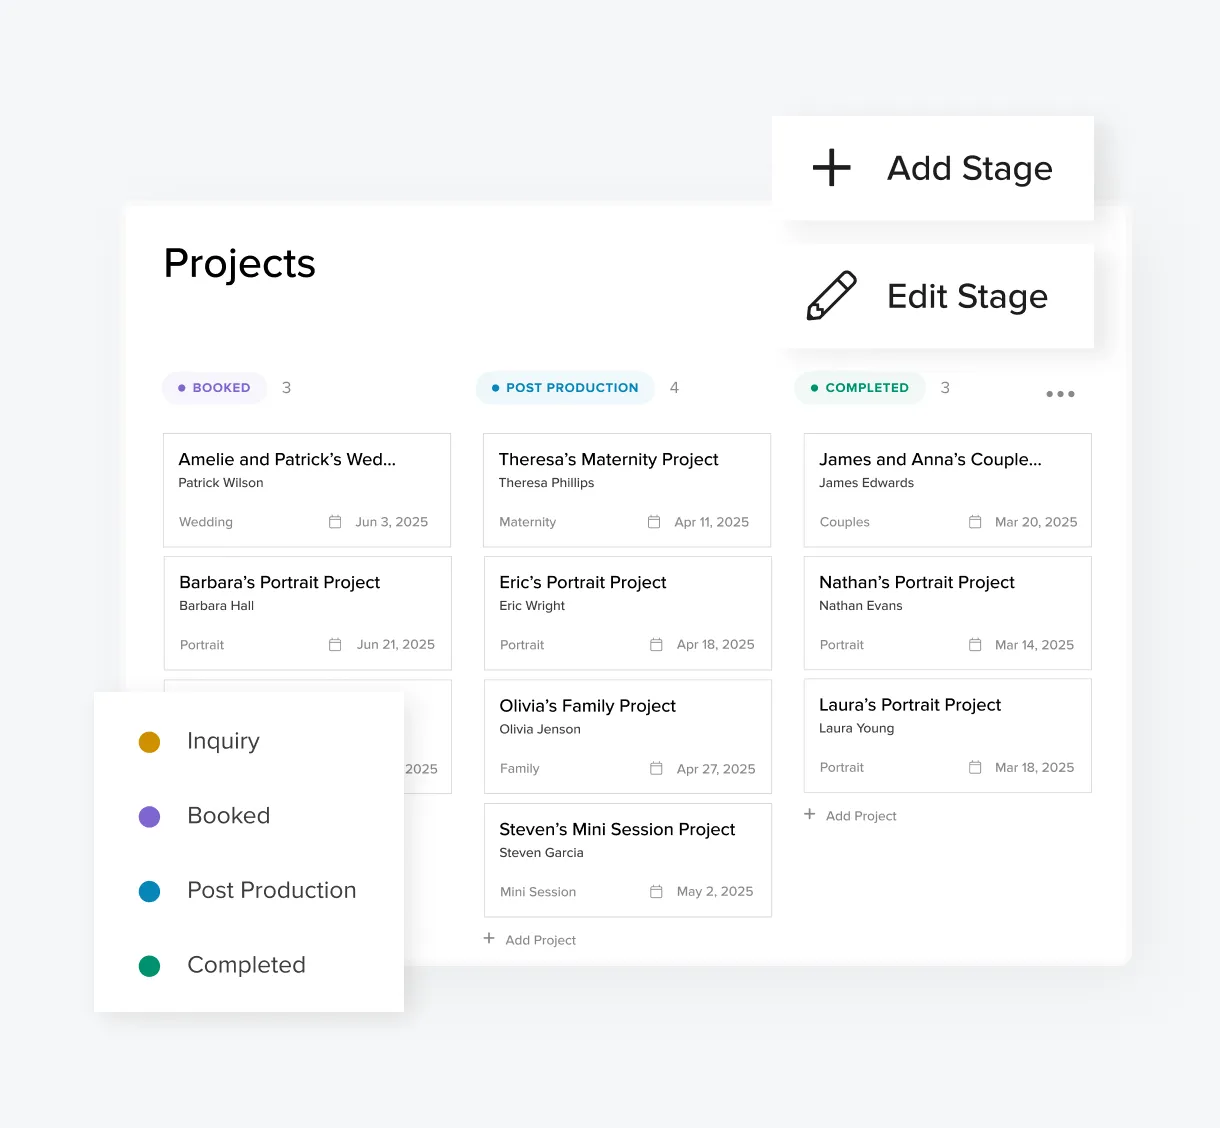The width and height of the screenshot is (1220, 1128).
Task: Click the calendar icon on Steven's Mini Session
Action: point(655,890)
